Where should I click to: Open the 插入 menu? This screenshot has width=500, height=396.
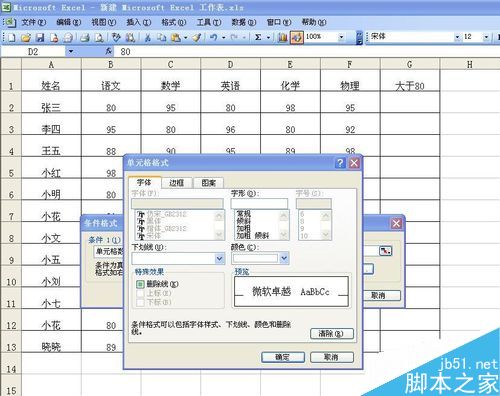[x=139, y=22]
